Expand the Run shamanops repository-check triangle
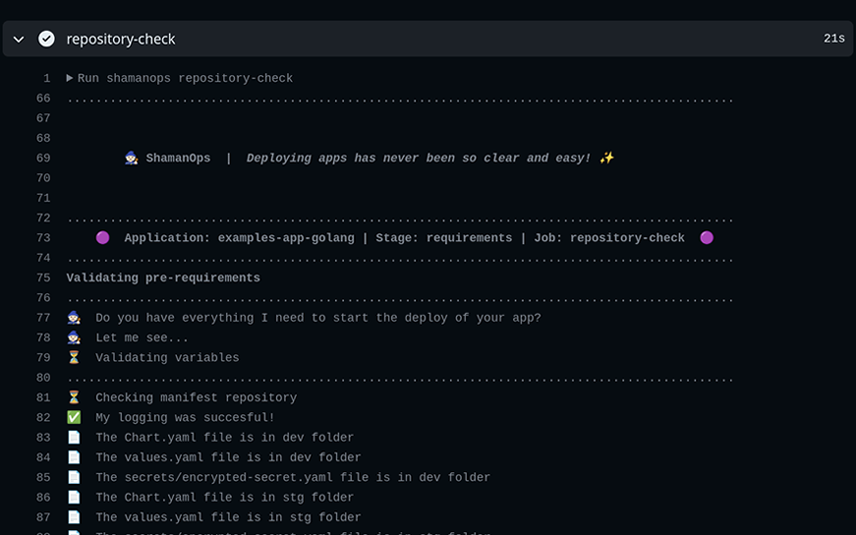The width and height of the screenshot is (856, 535). point(70,78)
